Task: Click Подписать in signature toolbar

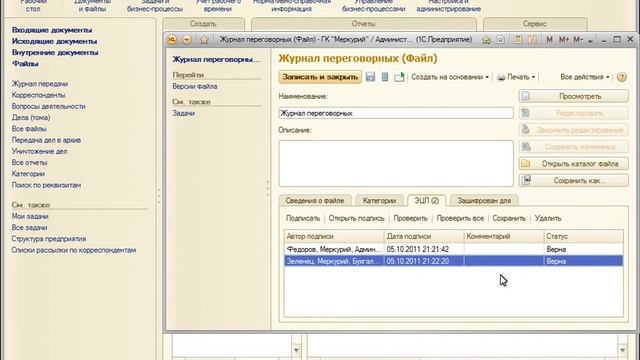Action: (303, 218)
